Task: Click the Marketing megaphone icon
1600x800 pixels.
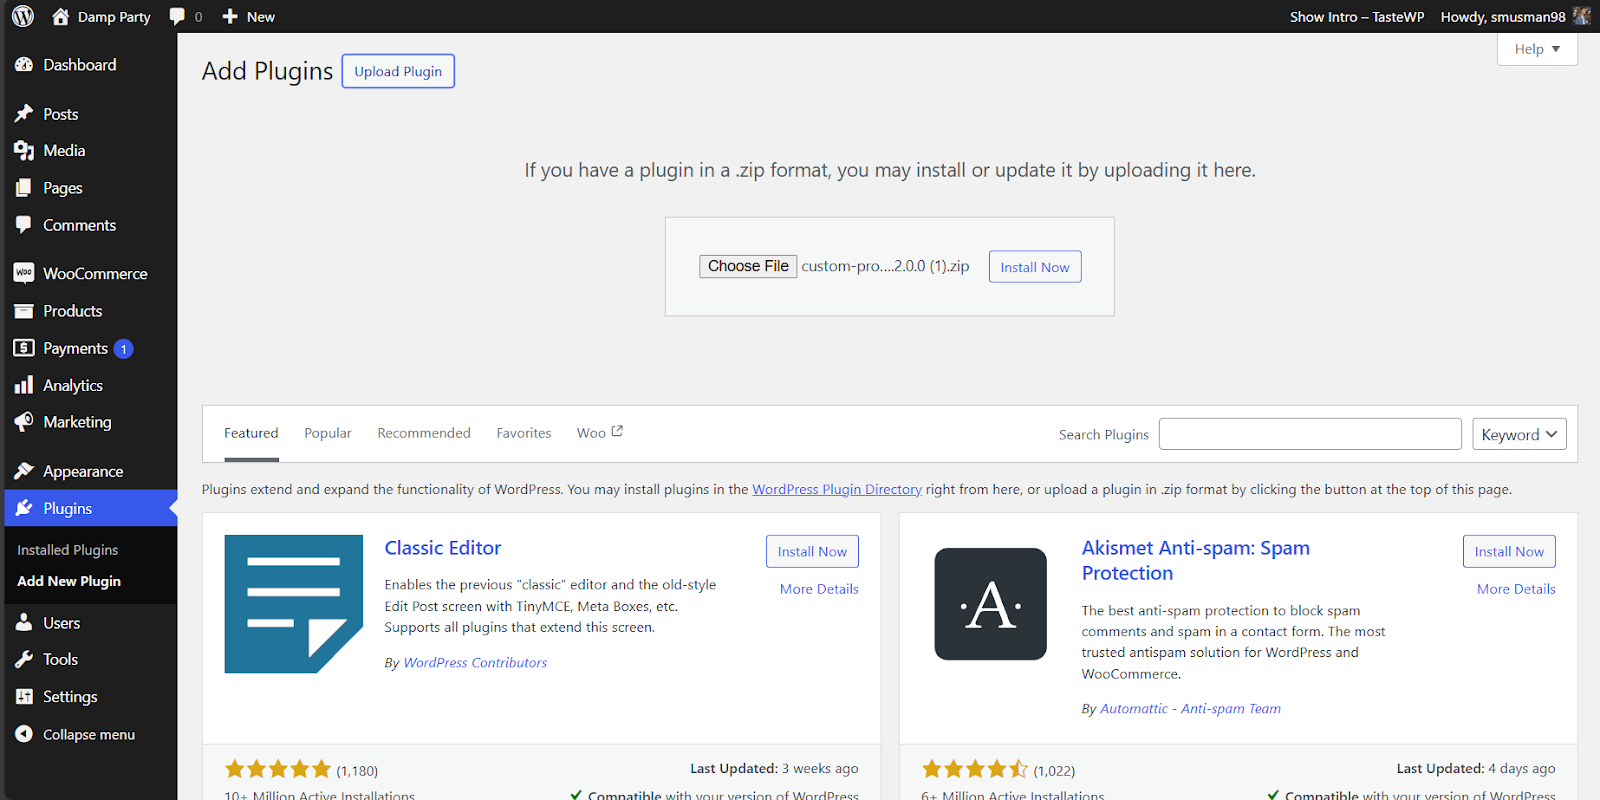Action: [24, 422]
